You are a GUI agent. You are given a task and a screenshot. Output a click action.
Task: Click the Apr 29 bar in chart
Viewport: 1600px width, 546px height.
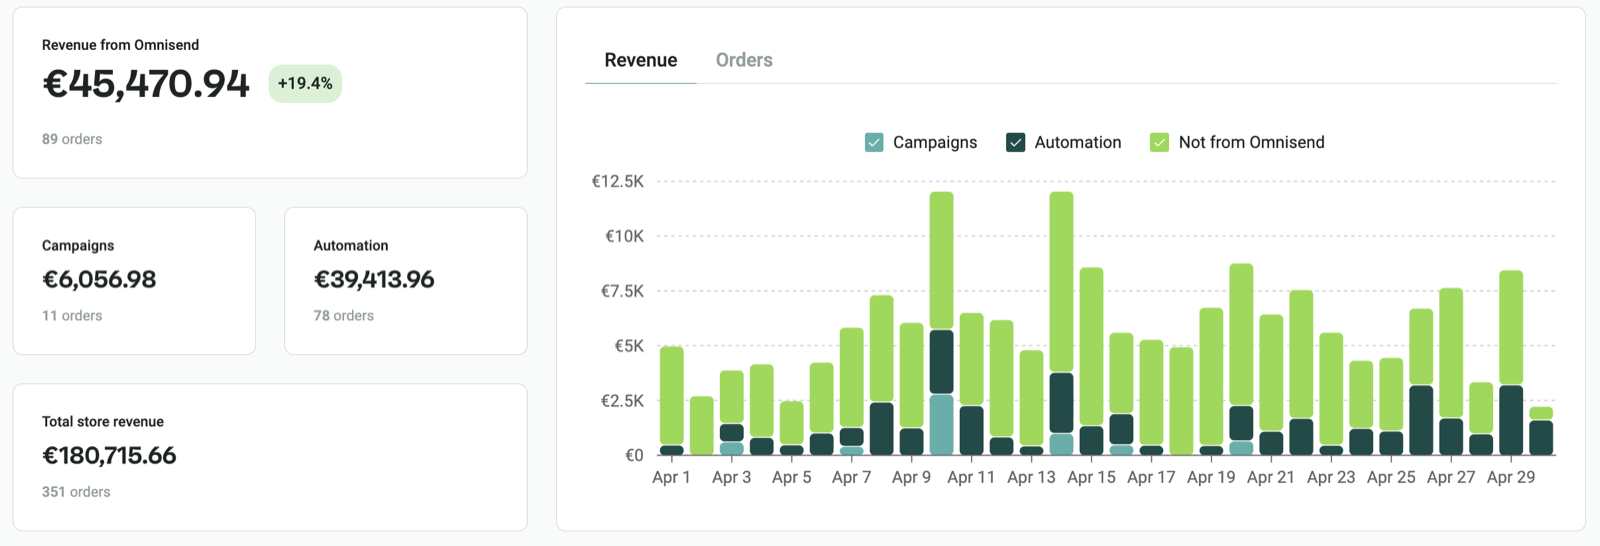coord(1511,363)
